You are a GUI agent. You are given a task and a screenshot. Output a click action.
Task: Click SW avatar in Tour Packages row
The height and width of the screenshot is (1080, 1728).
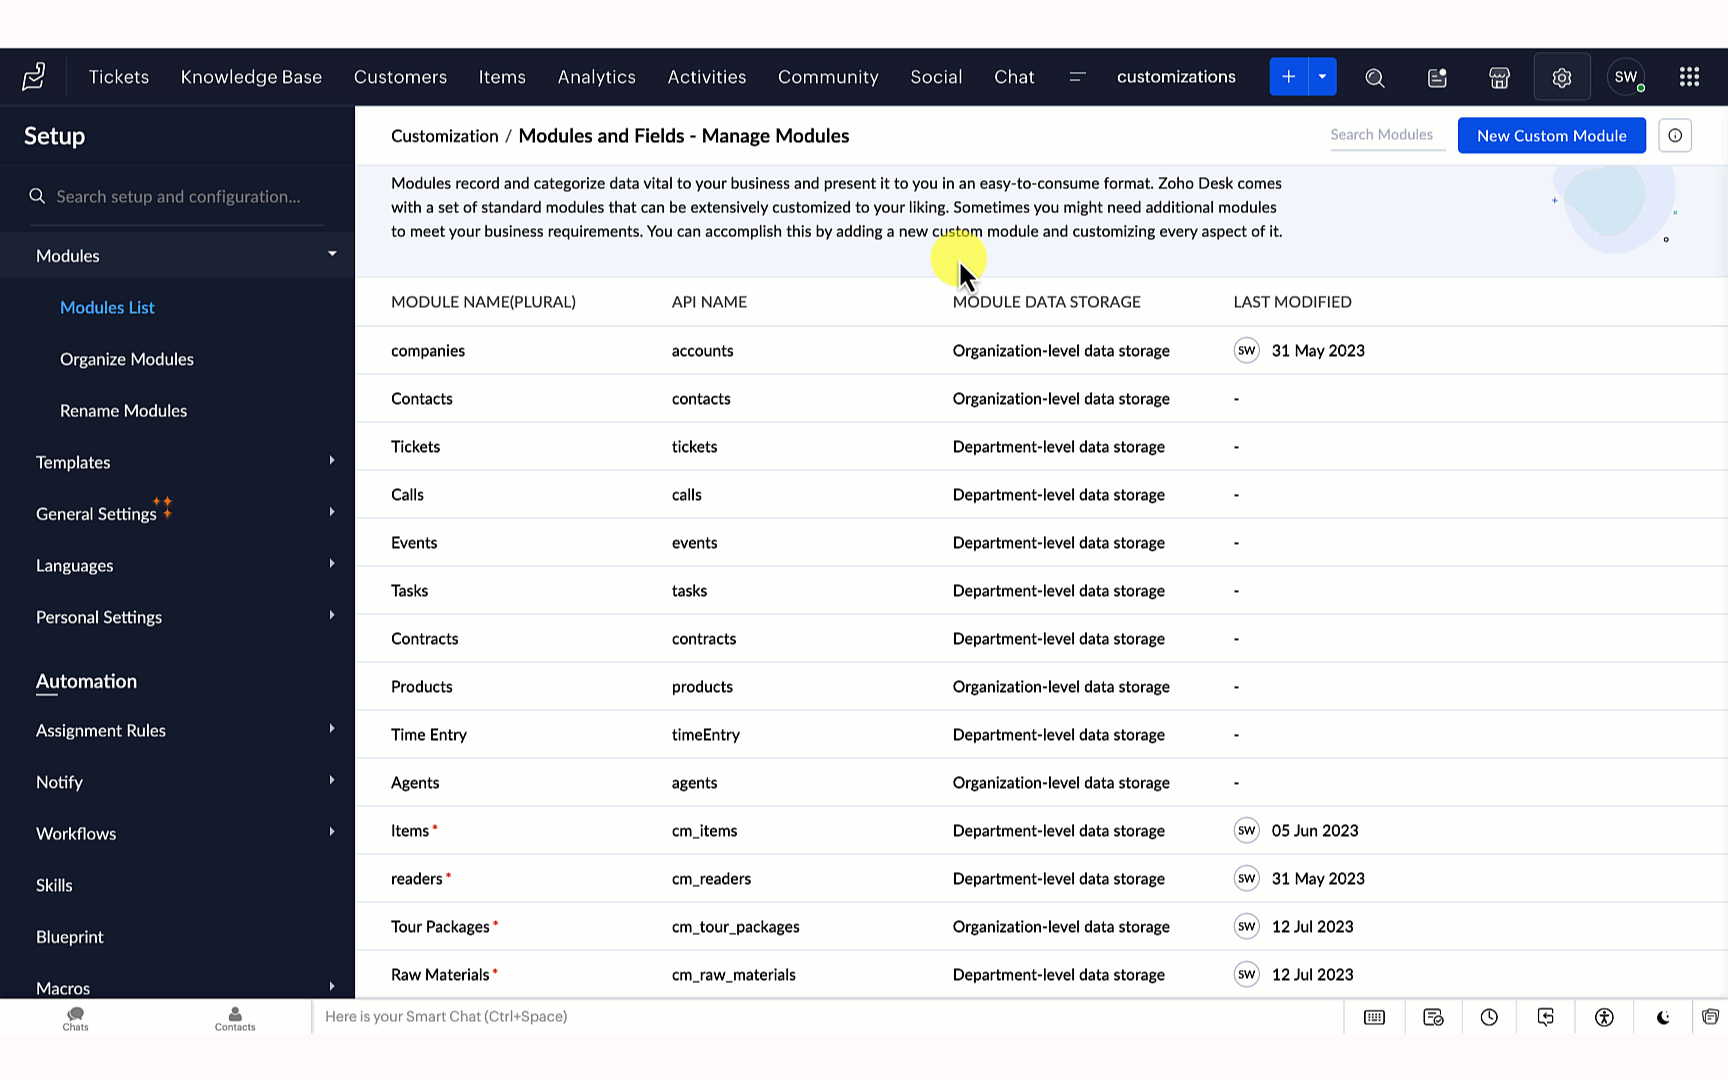[1246, 926]
